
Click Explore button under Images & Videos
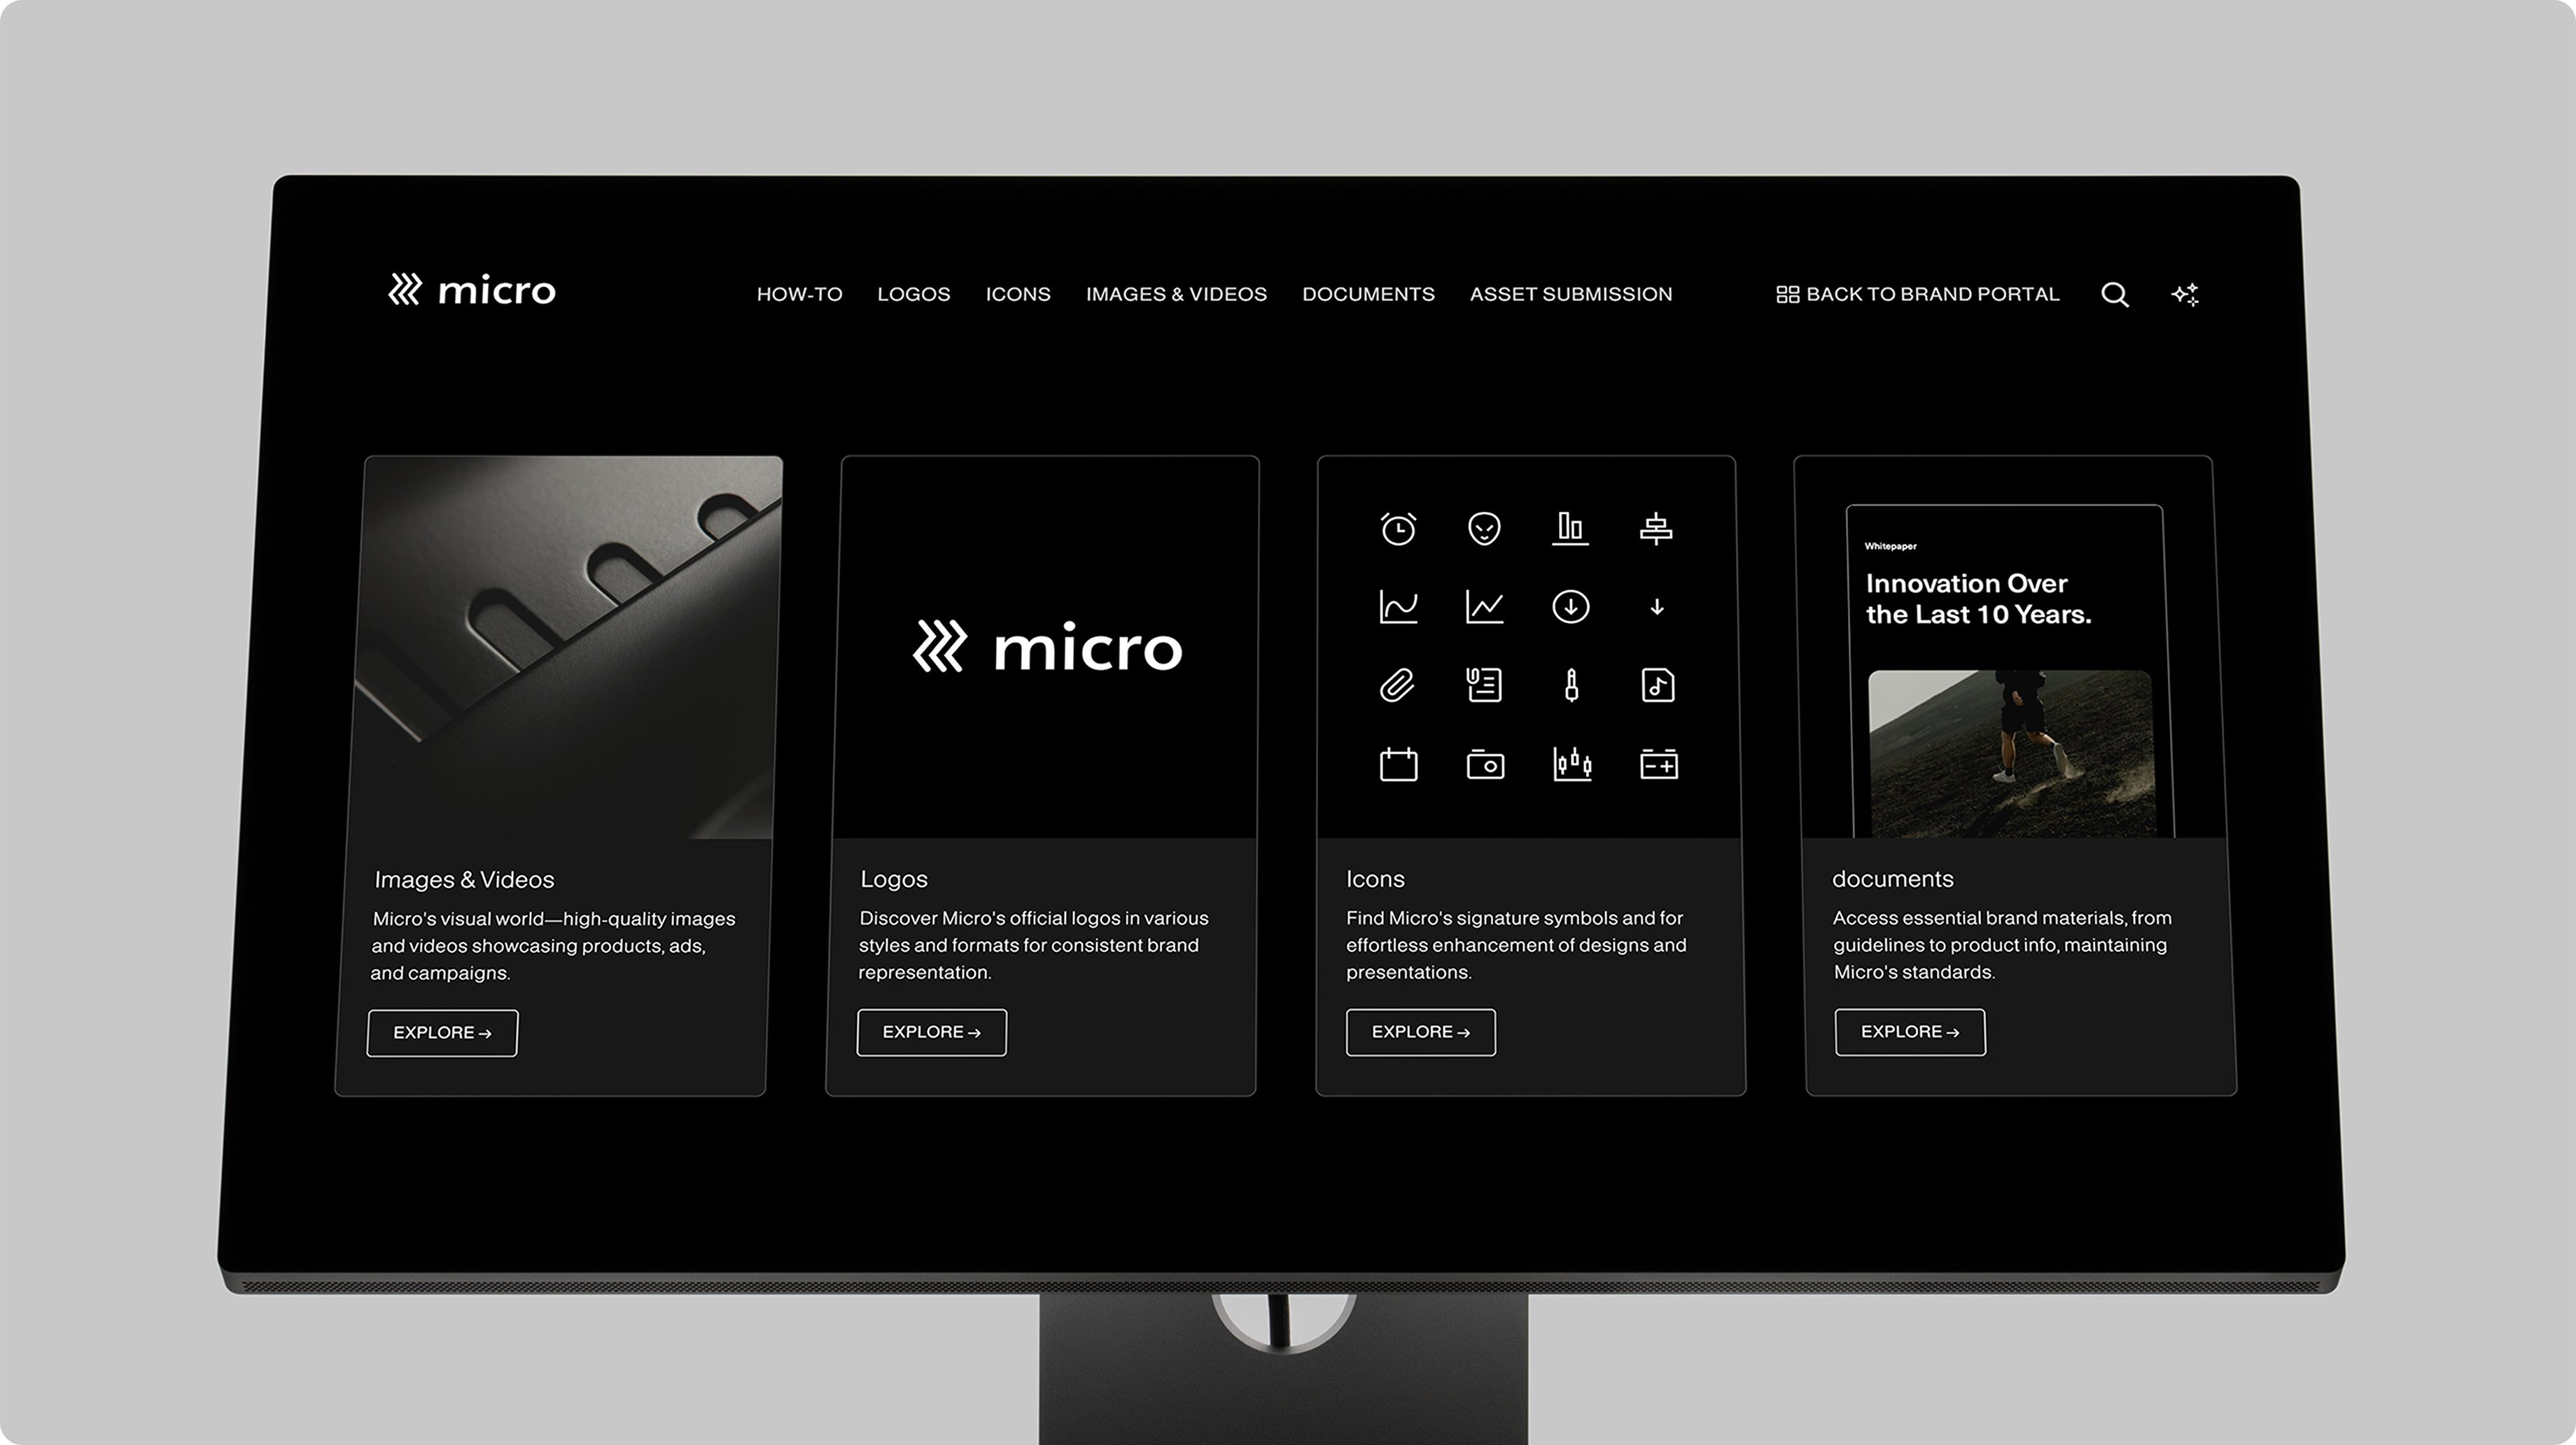click(442, 1031)
